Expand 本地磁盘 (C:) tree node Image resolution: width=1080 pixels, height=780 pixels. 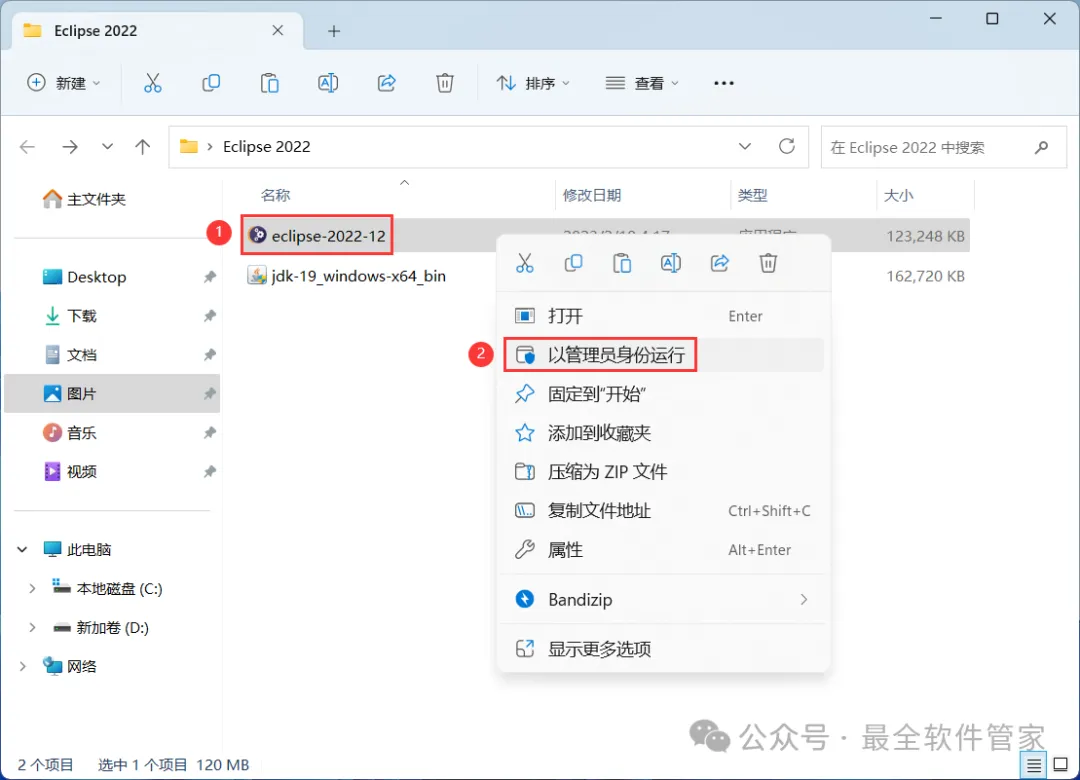tap(32, 588)
